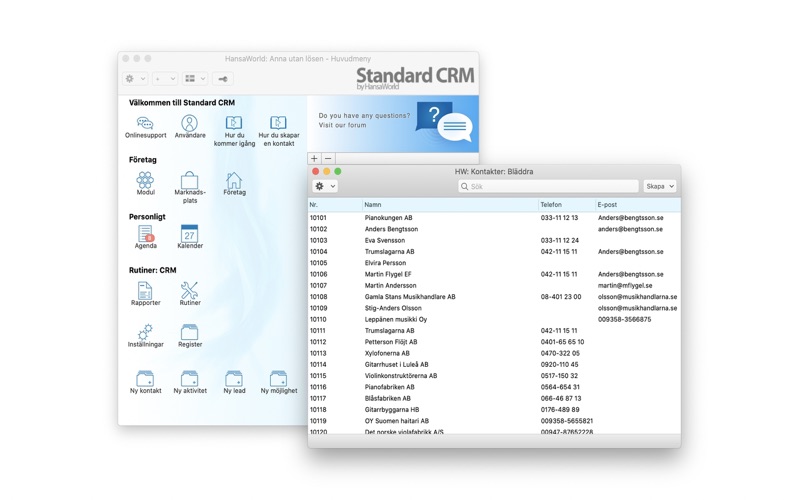Close the Kontakter window with red button
The width and height of the screenshot is (800, 500).
tap(315, 171)
